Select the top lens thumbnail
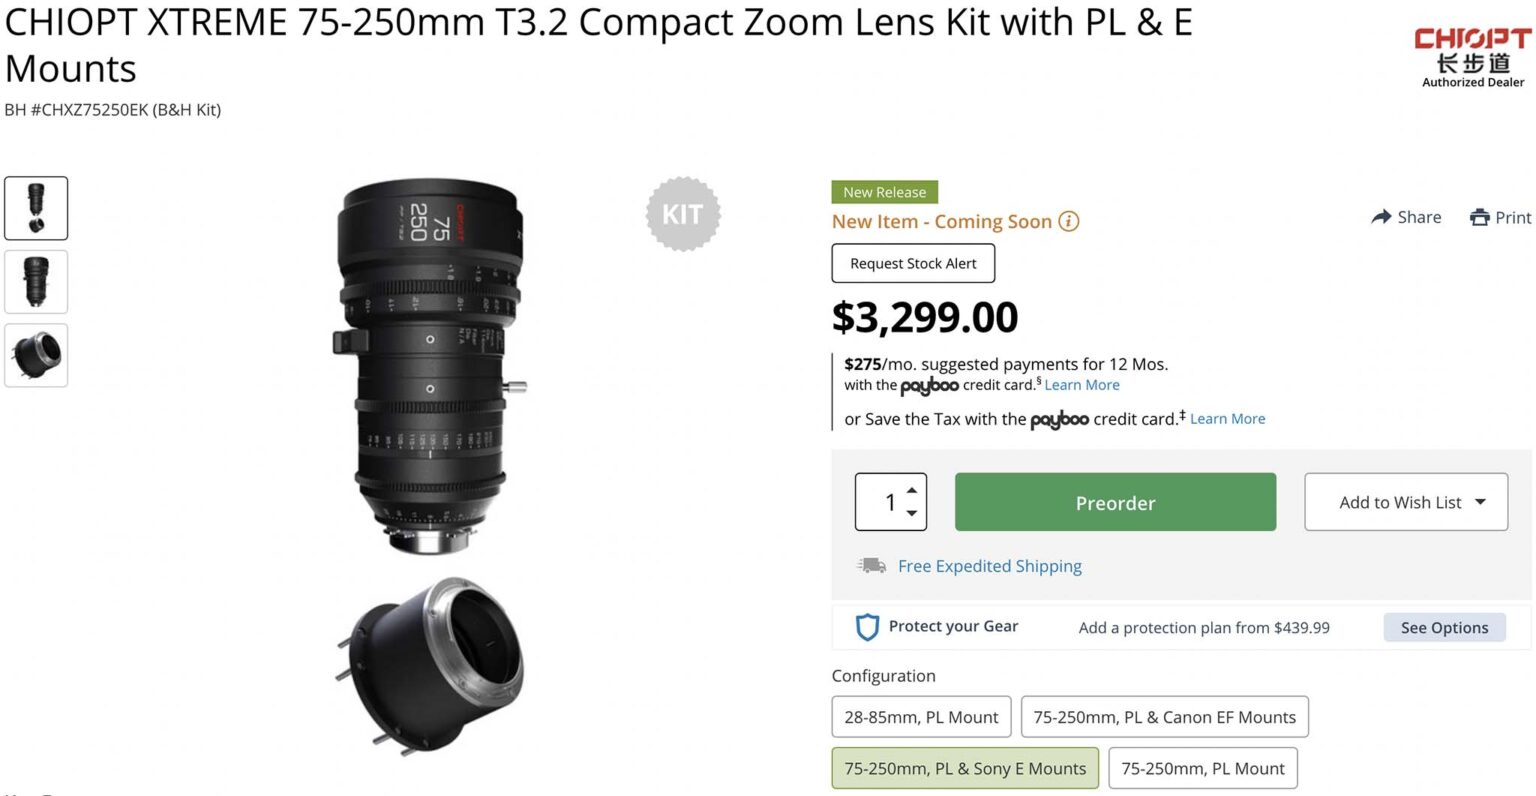 point(36,208)
